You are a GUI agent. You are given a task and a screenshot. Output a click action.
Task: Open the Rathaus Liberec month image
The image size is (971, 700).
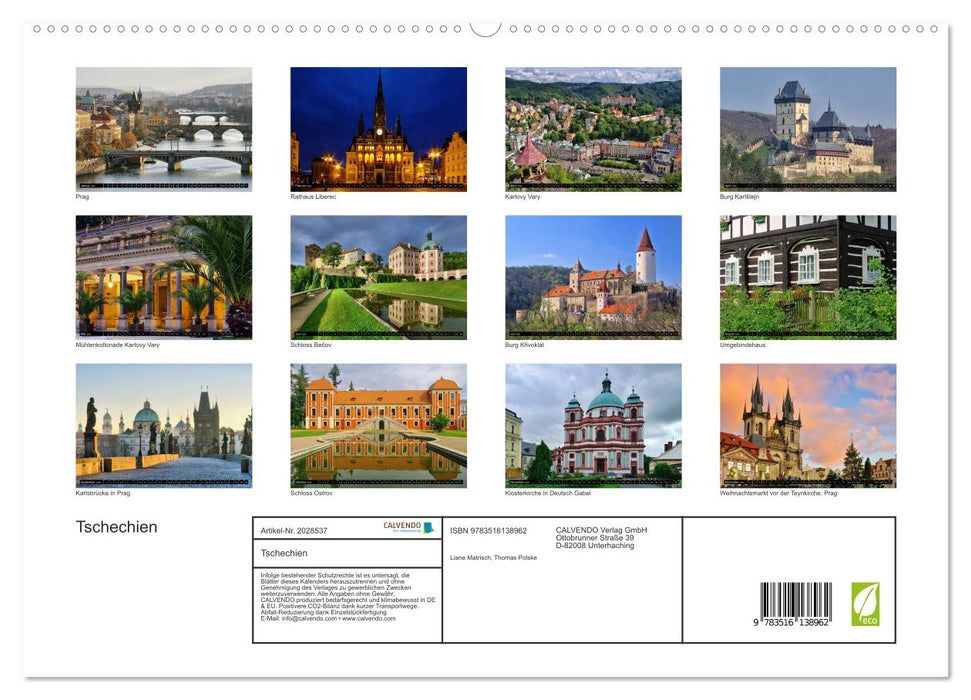pyautogui.click(x=379, y=128)
